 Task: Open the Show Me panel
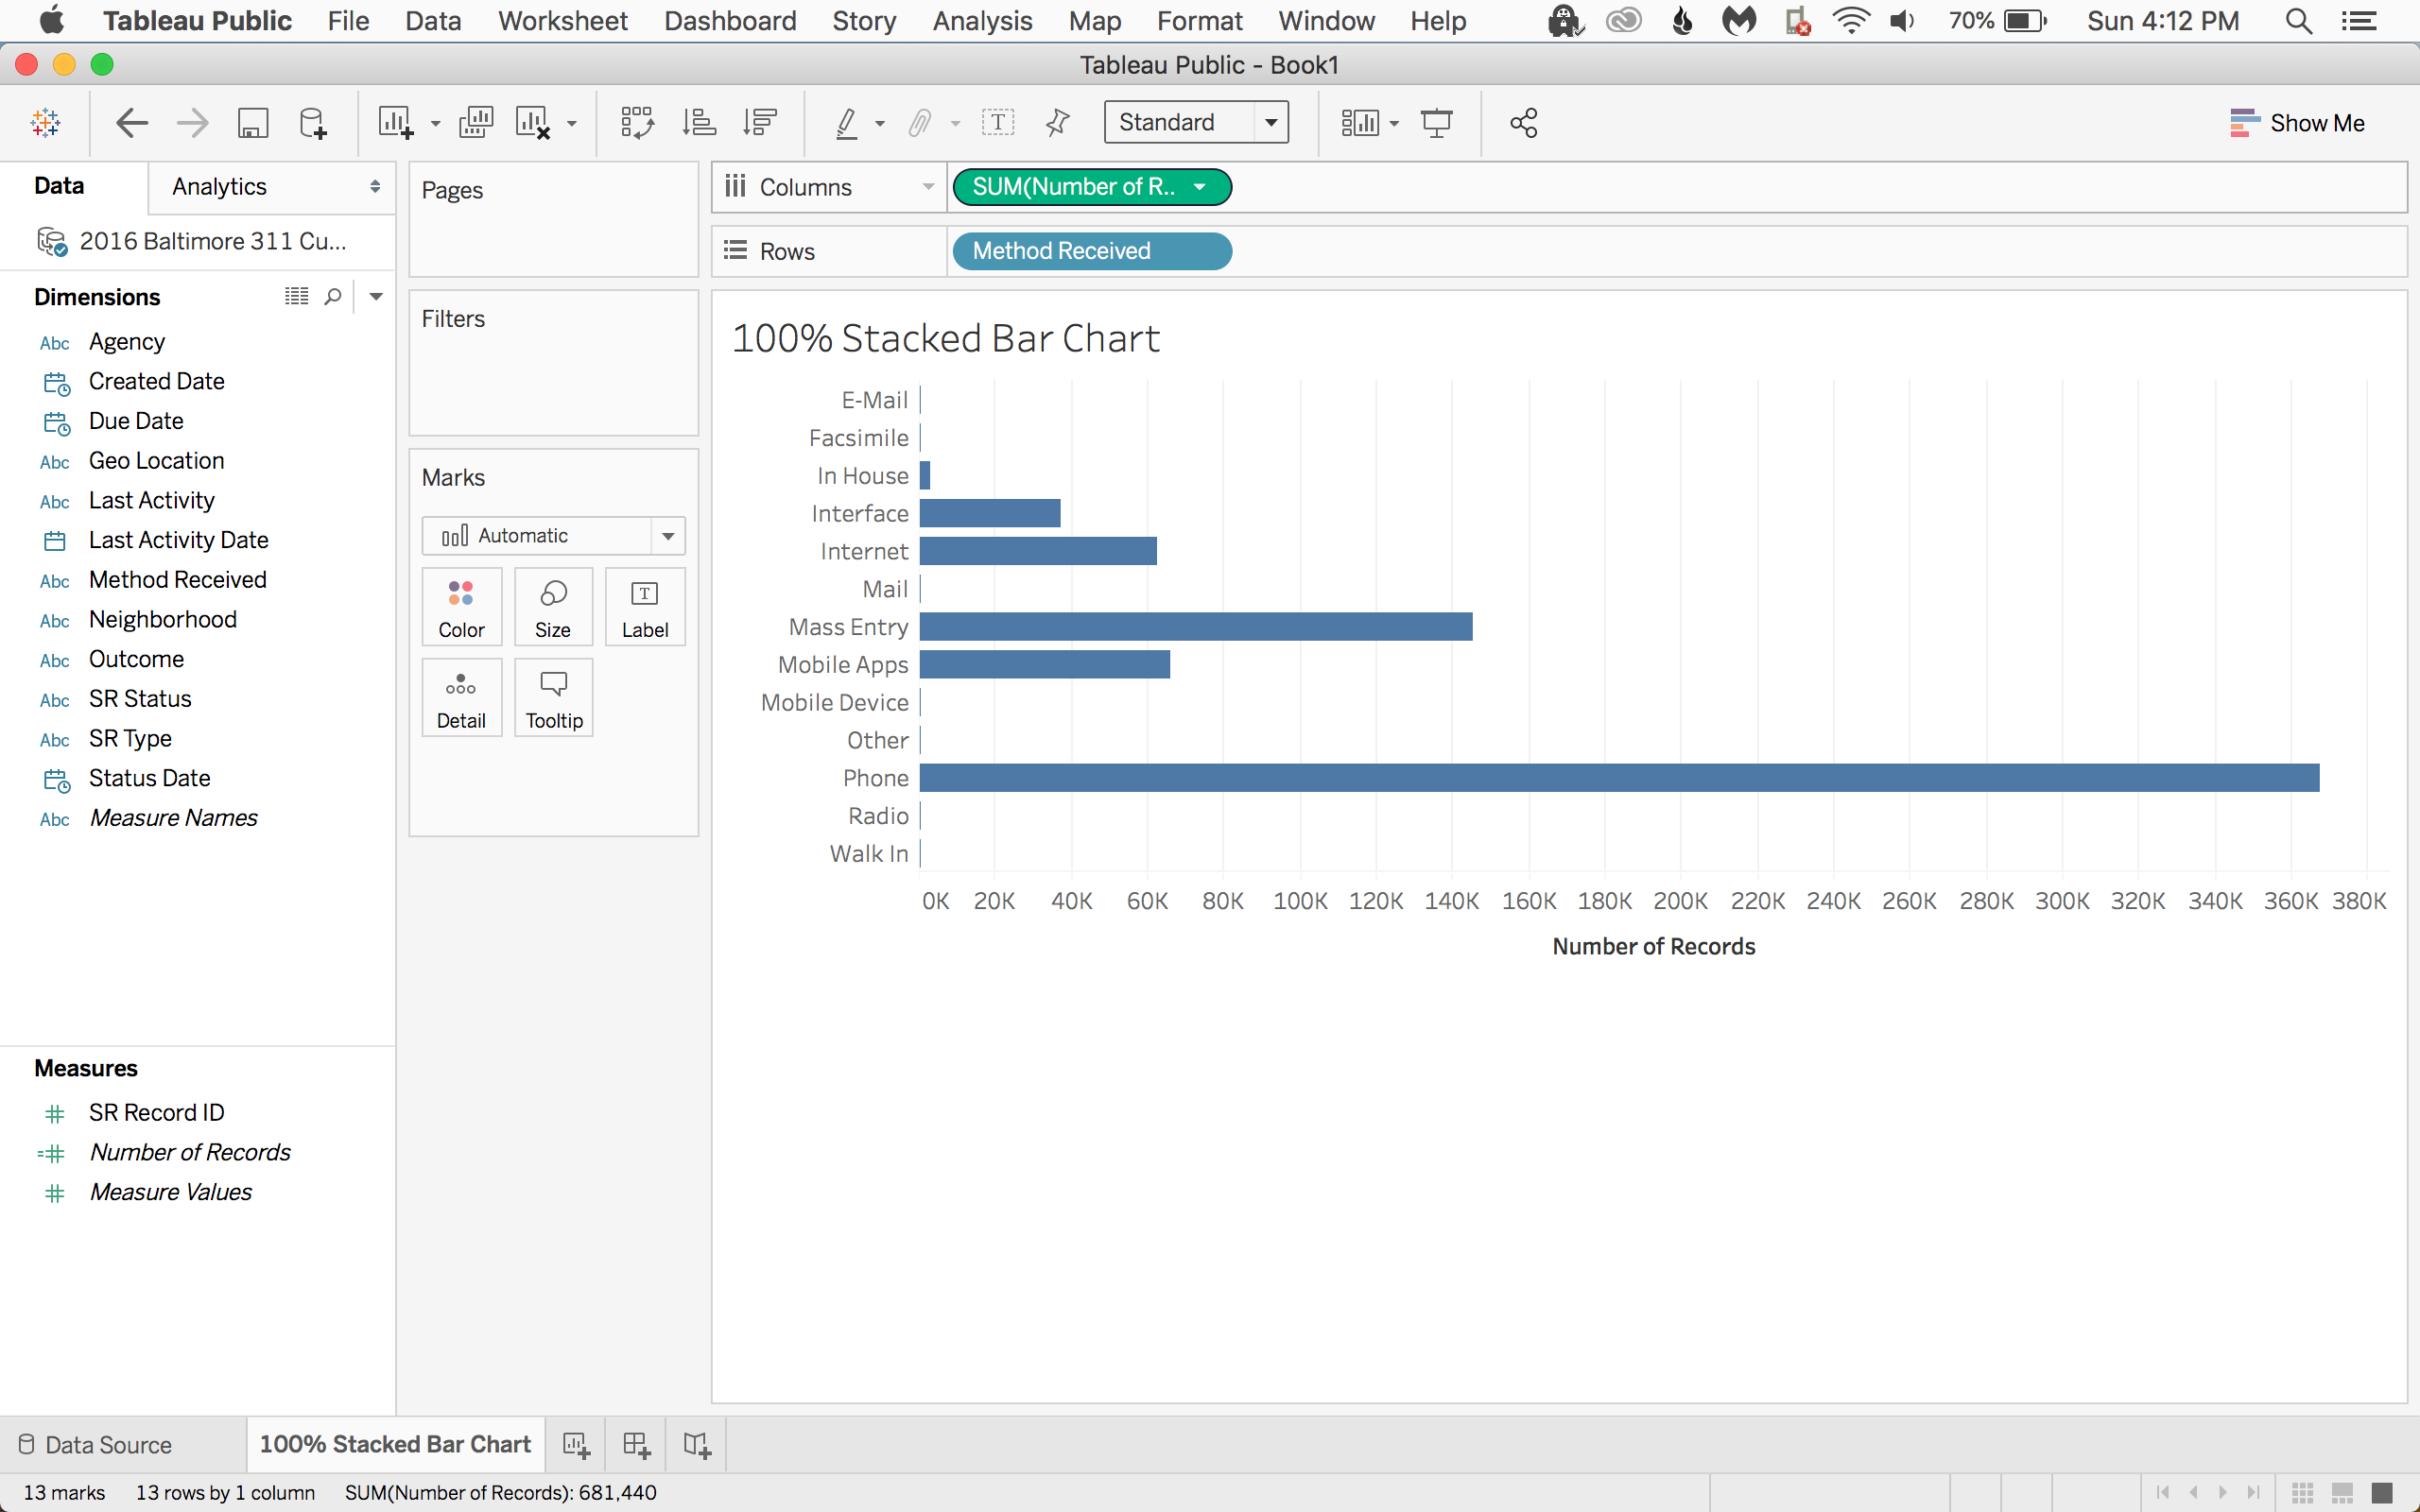[x=2297, y=123]
